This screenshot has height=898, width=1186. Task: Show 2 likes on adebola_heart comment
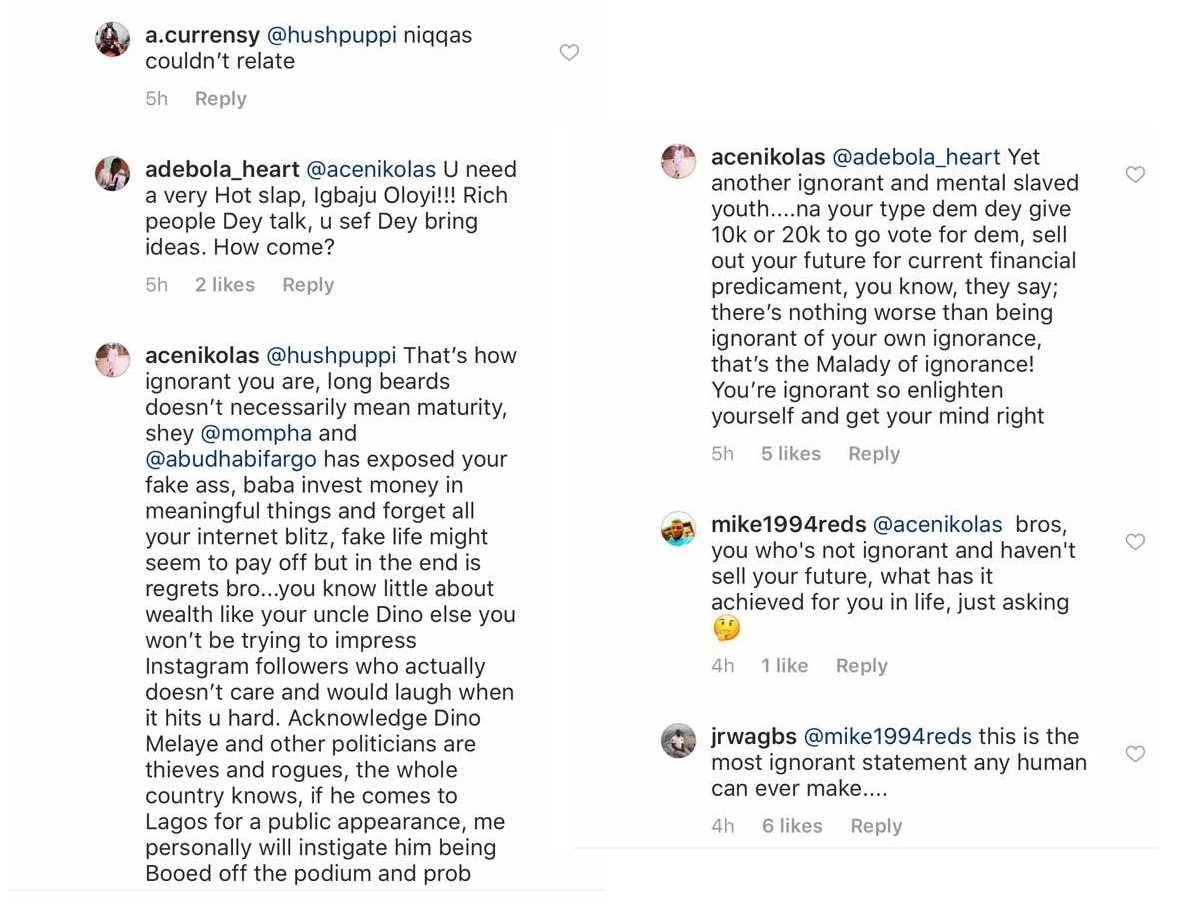pos(225,284)
